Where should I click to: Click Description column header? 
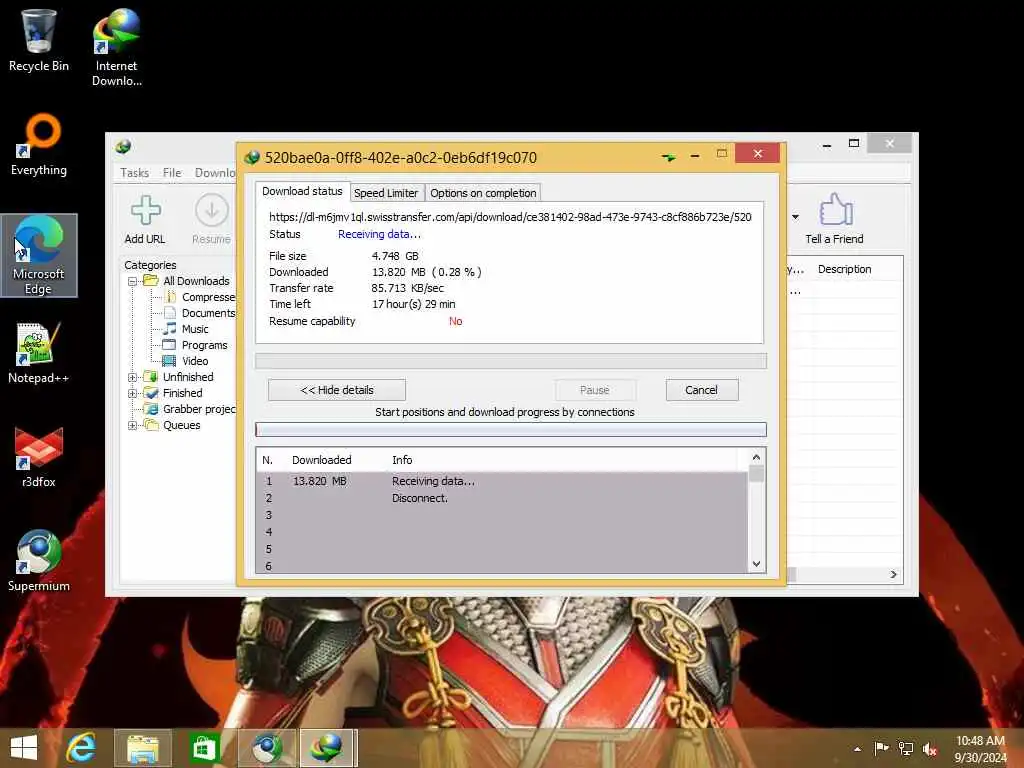(844, 270)
